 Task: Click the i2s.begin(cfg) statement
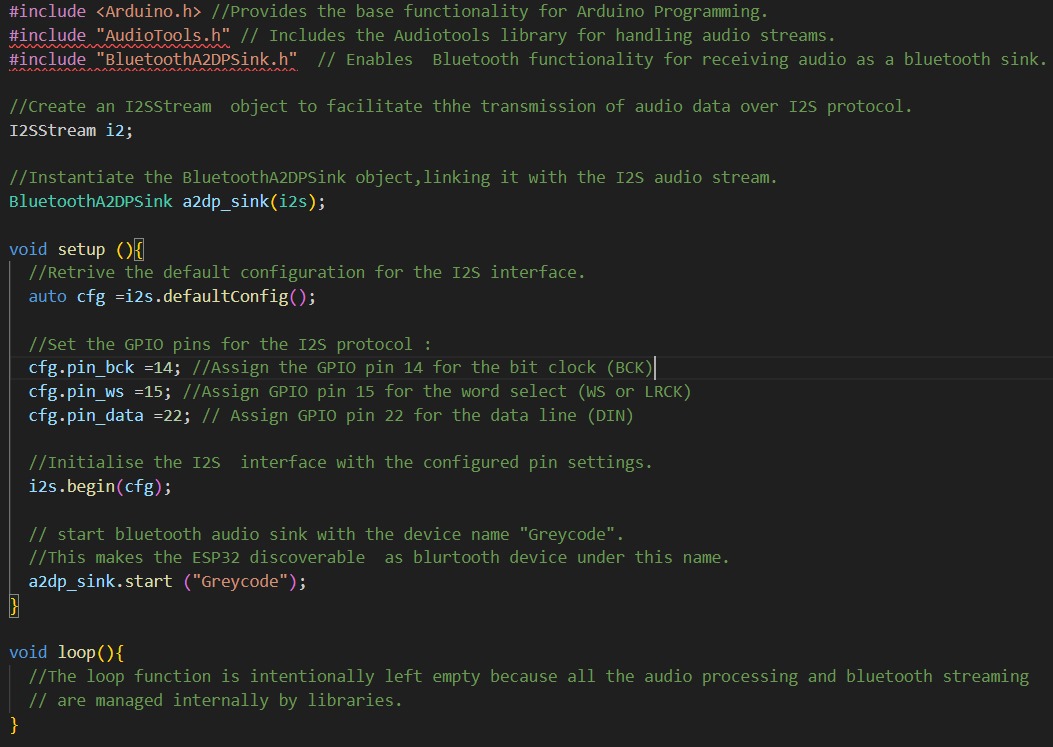(x=100, y=487)
